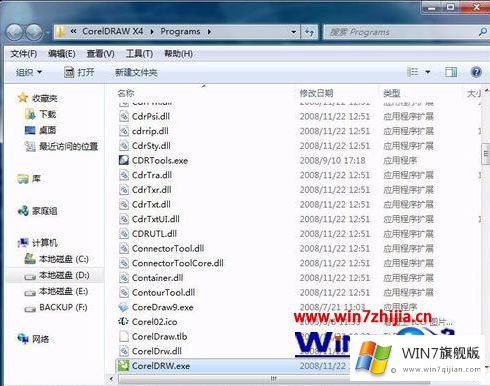Viewport: 490px width, 386px height.
Task: Click the vertical scrollbar thumb of file list
Action: coord(486,155)
